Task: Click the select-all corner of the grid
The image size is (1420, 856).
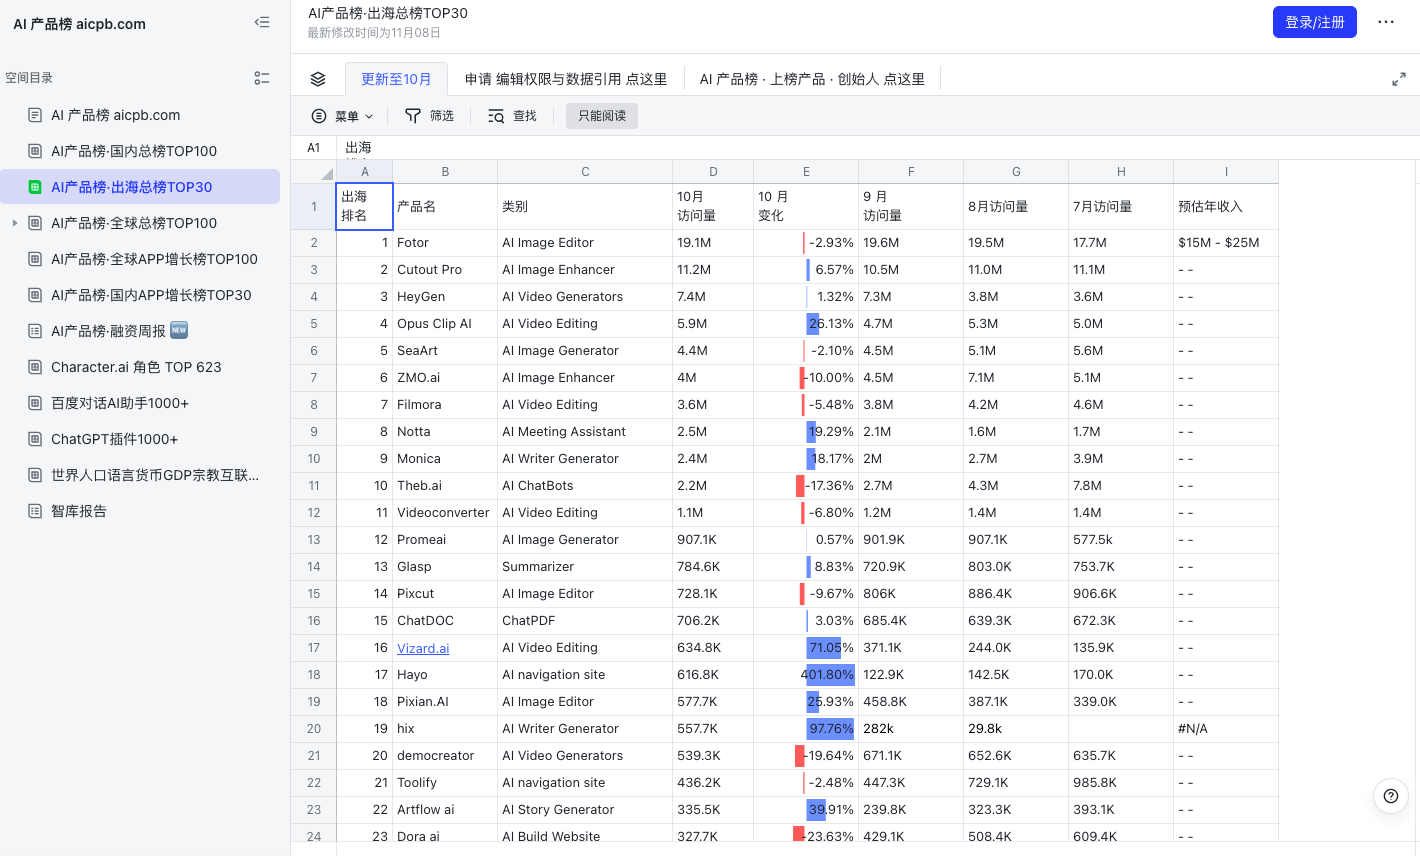Action: tap(314, 172)
